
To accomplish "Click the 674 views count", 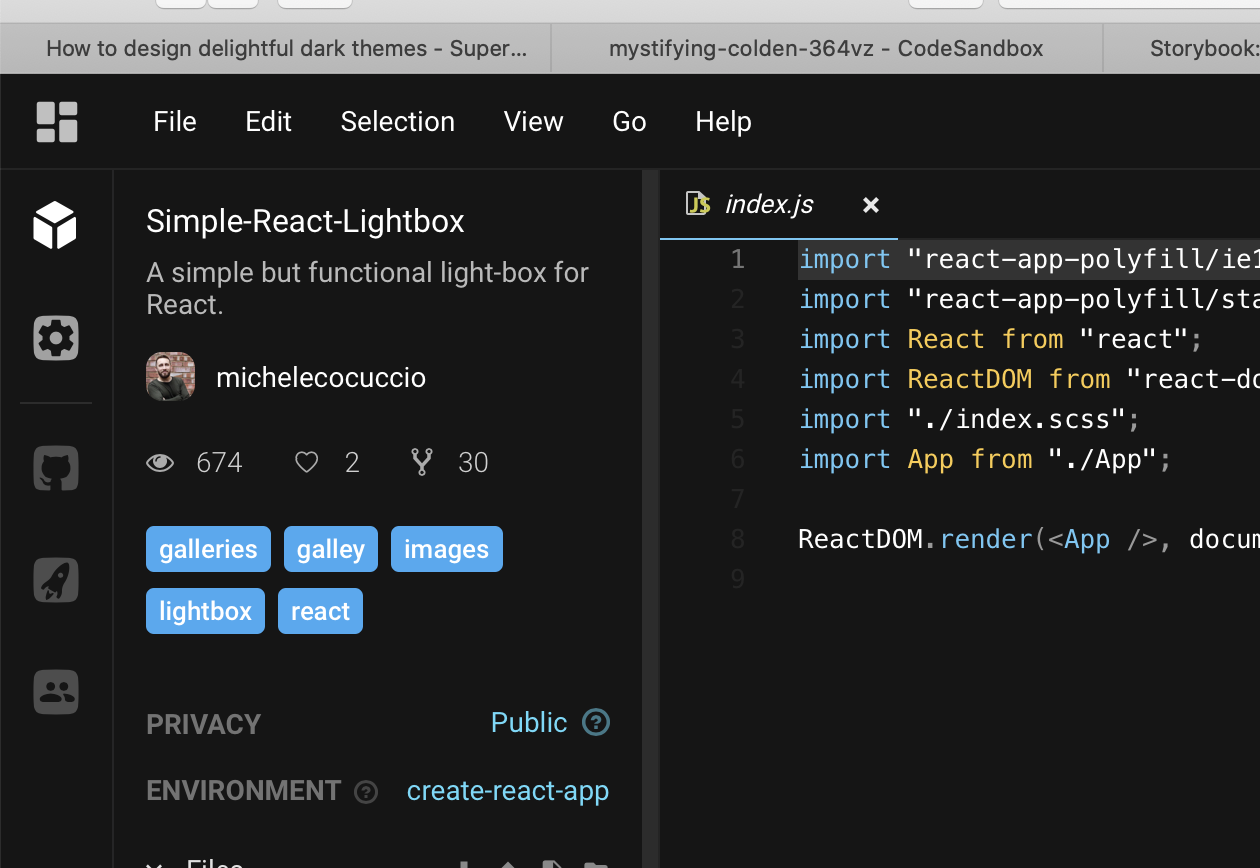I will pyautogui.click(x=219, y=462).
